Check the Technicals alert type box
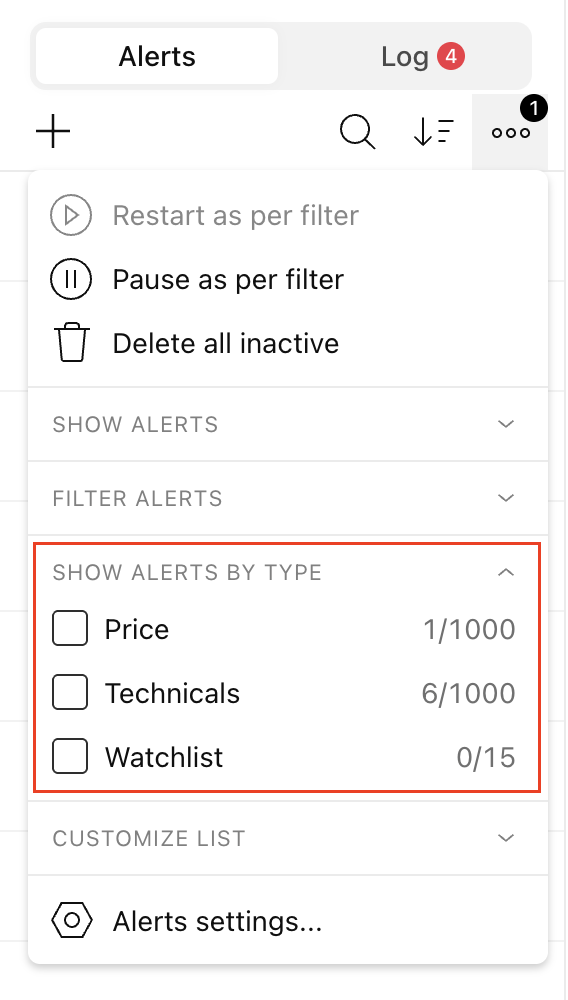The image size is (568, 1000). 70,693
